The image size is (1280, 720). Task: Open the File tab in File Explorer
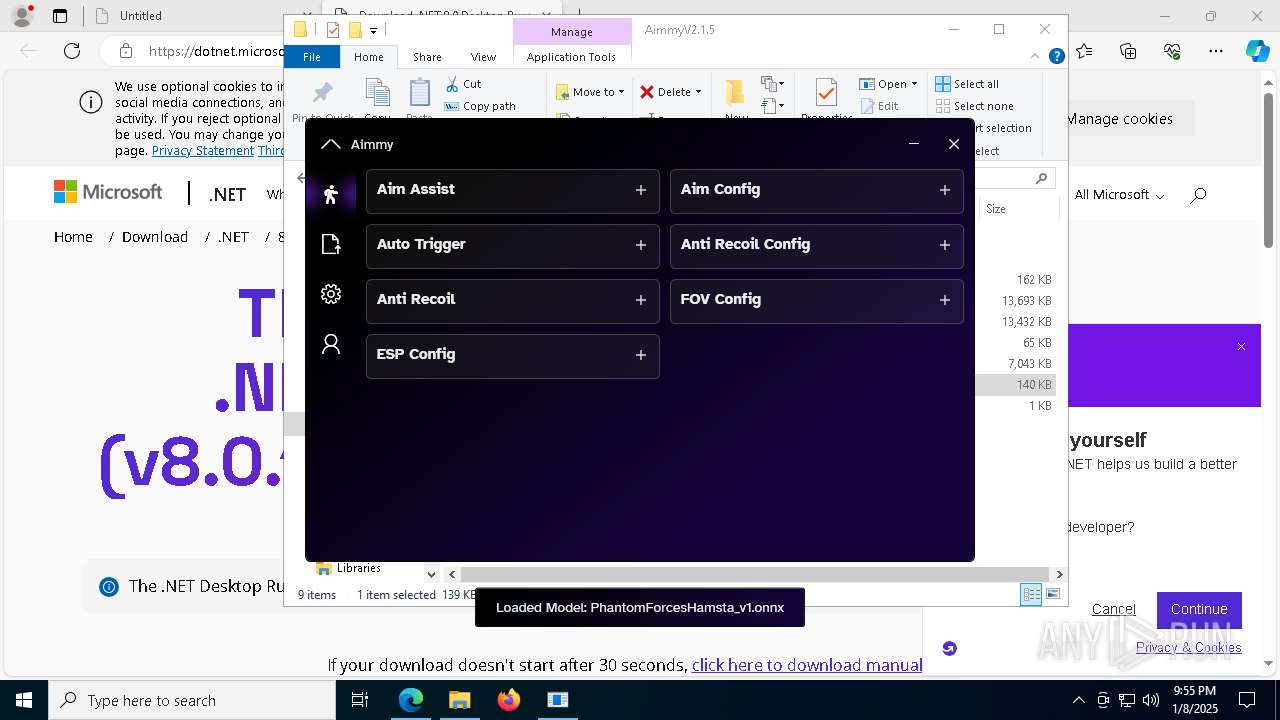pos(312,57)
